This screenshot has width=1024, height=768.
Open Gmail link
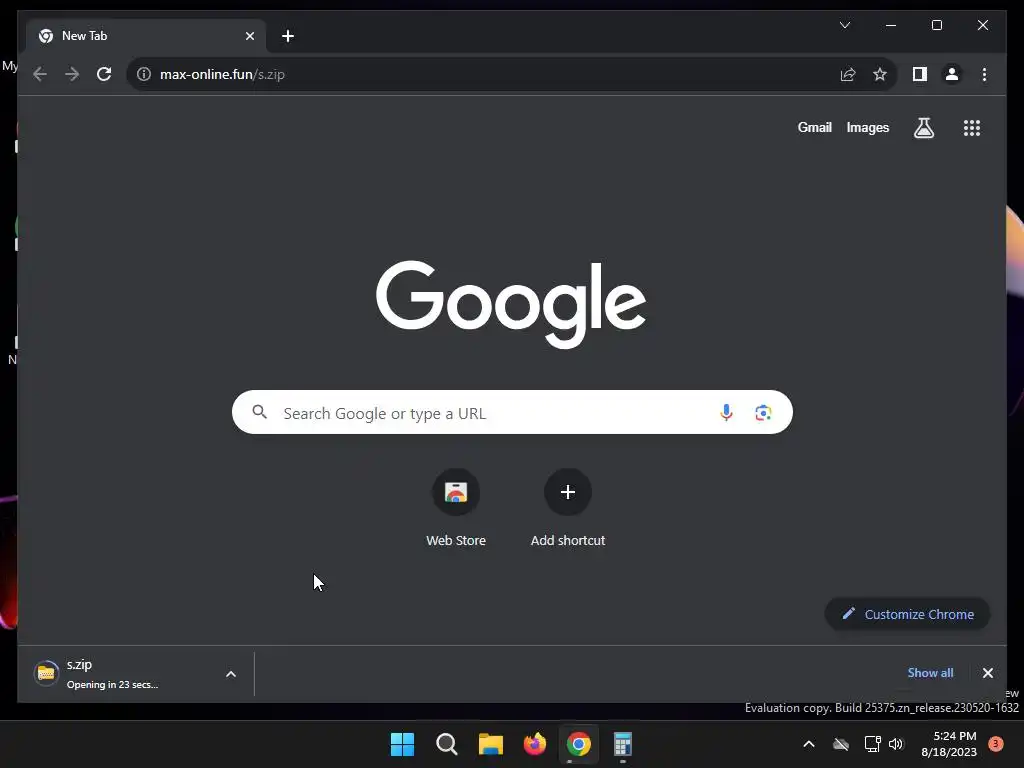(814, 128)
